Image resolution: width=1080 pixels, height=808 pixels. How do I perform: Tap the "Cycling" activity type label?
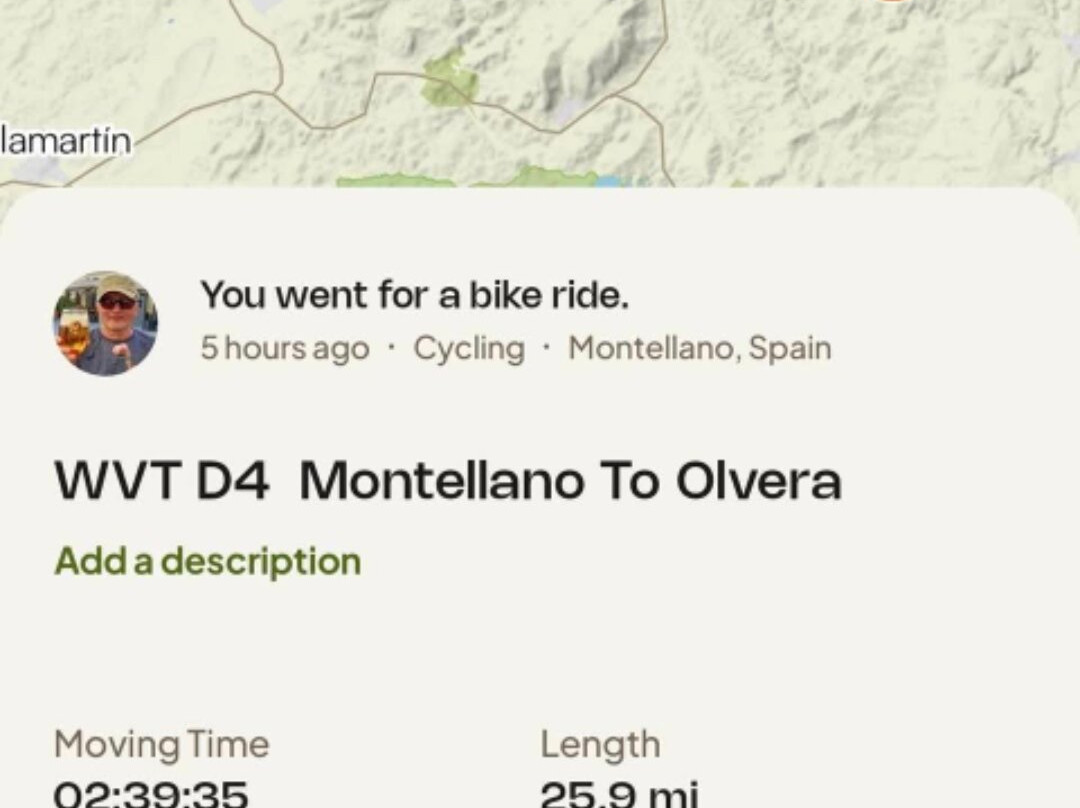[x=469, y=349]
